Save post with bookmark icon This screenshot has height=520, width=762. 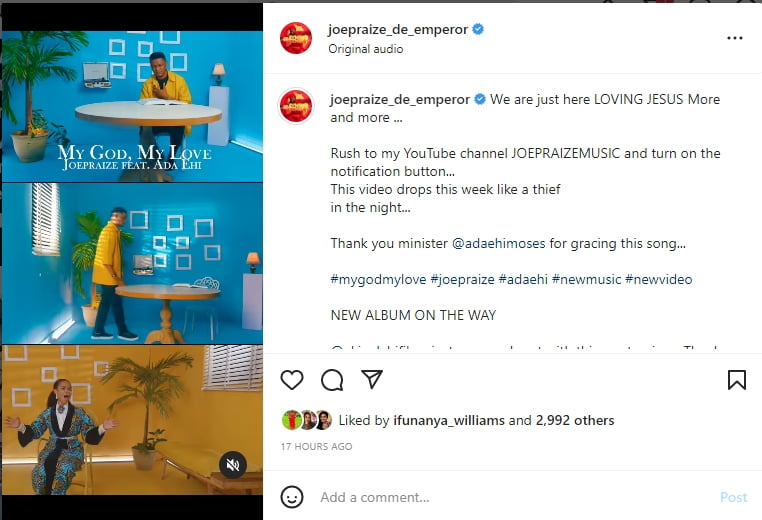(x=737, y=380)
